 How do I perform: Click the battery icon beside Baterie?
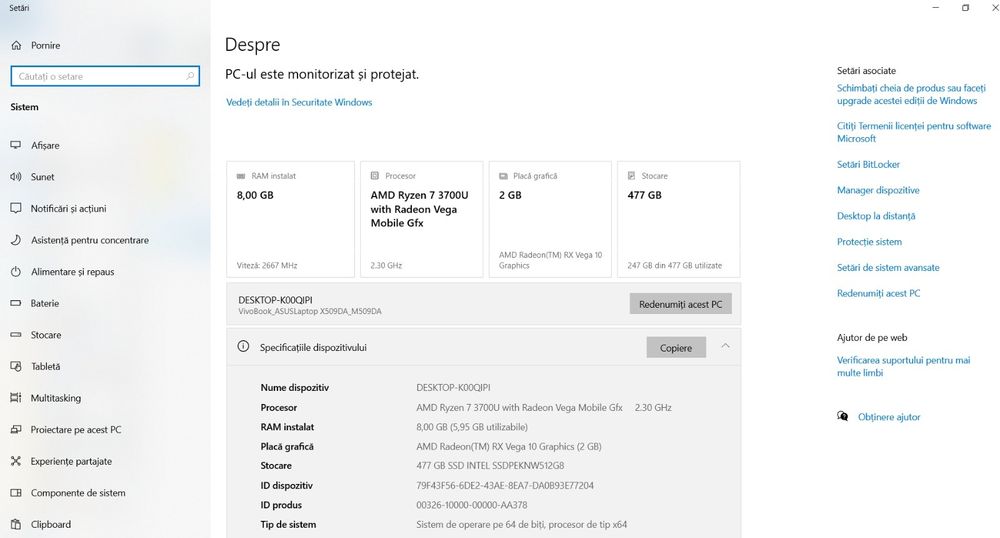(x=16, y=303)
